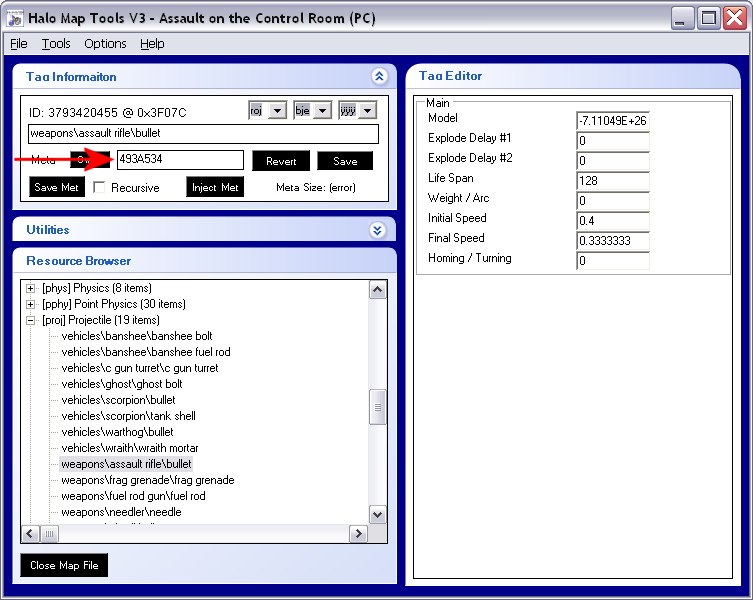
Task: Select vehicles\banshee\banshee fuel rod
Action: pos(146,352)
